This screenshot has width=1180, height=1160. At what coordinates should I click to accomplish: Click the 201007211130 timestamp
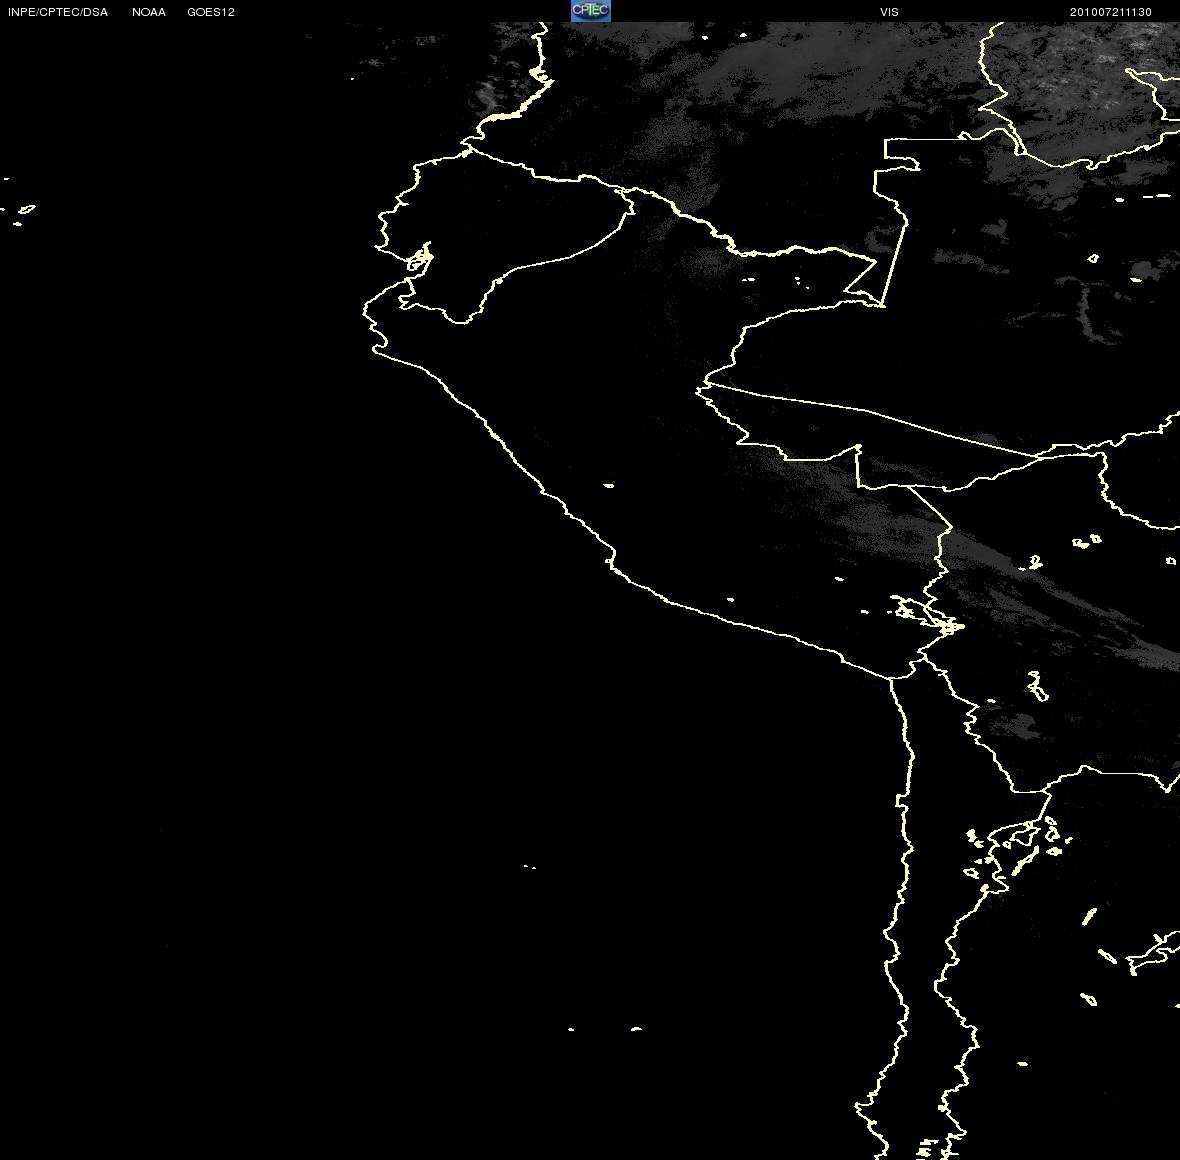click(x=1111, y=12)
